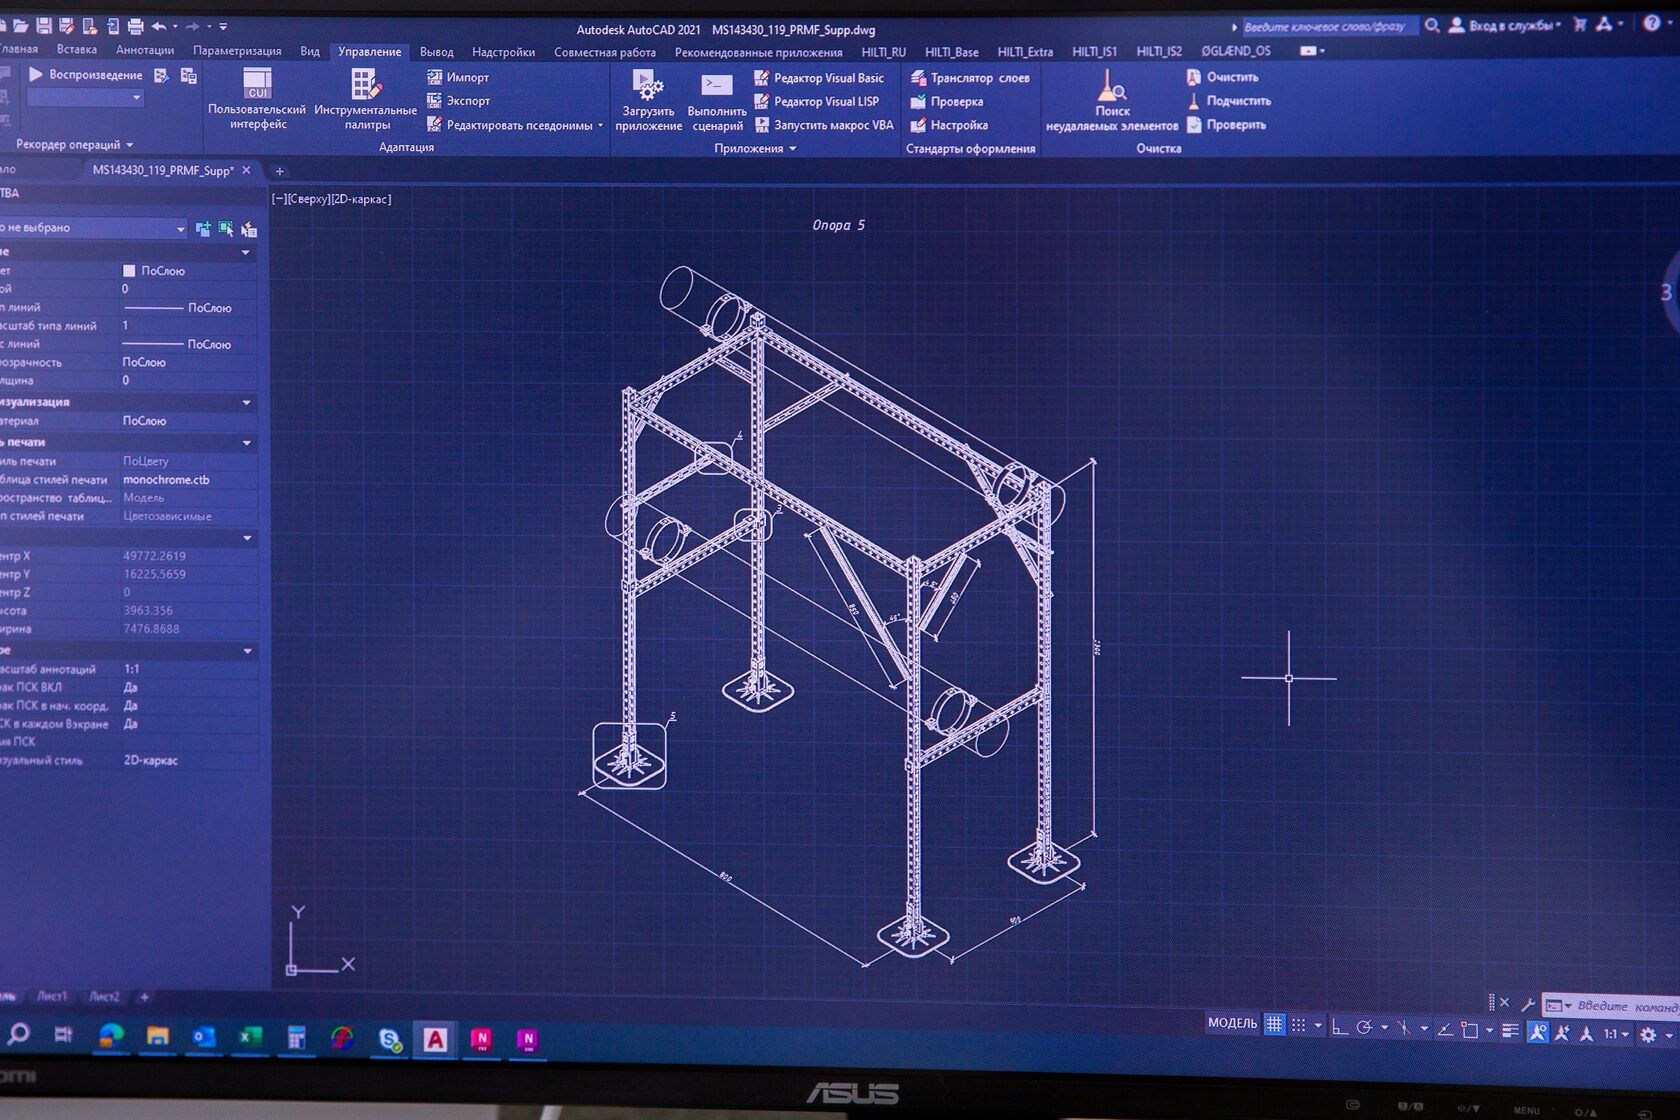This screenshot has width=1680, height=1120.
Task: Toggle ortho mode in status bar
Action: click(x=1340, y=1027)
